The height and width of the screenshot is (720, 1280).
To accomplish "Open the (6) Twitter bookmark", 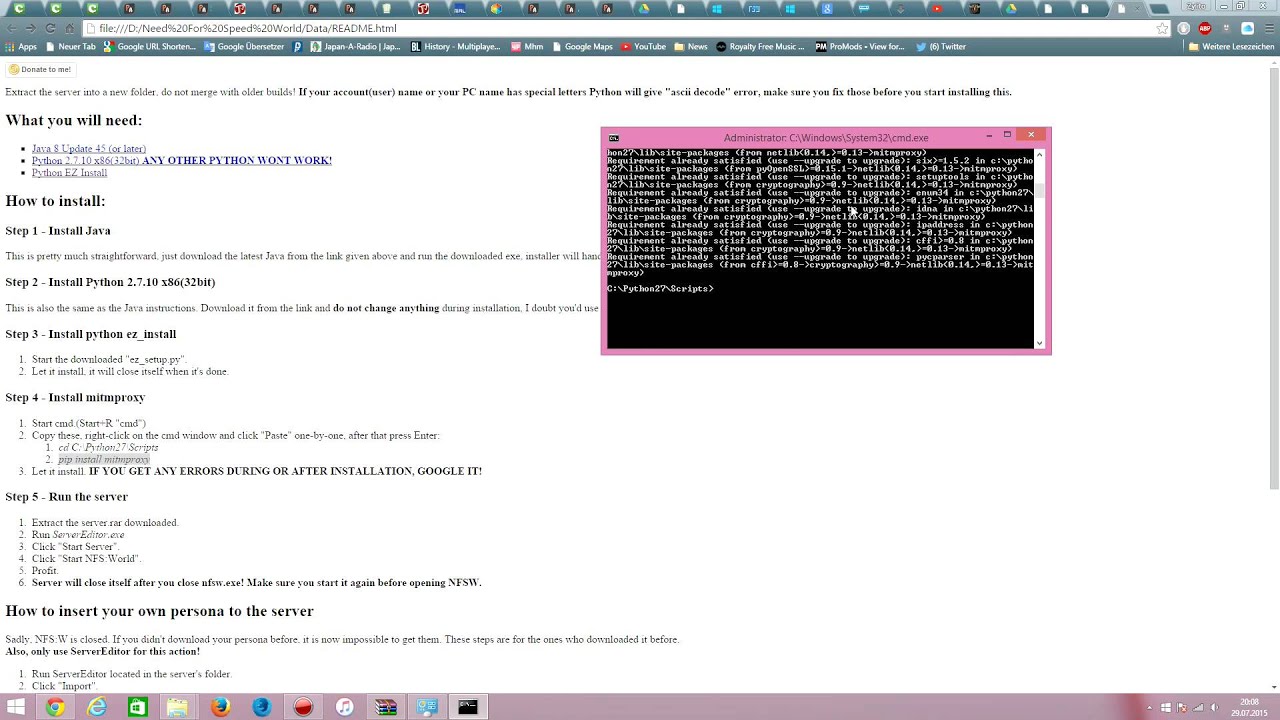I will click(x=940, y=46).
